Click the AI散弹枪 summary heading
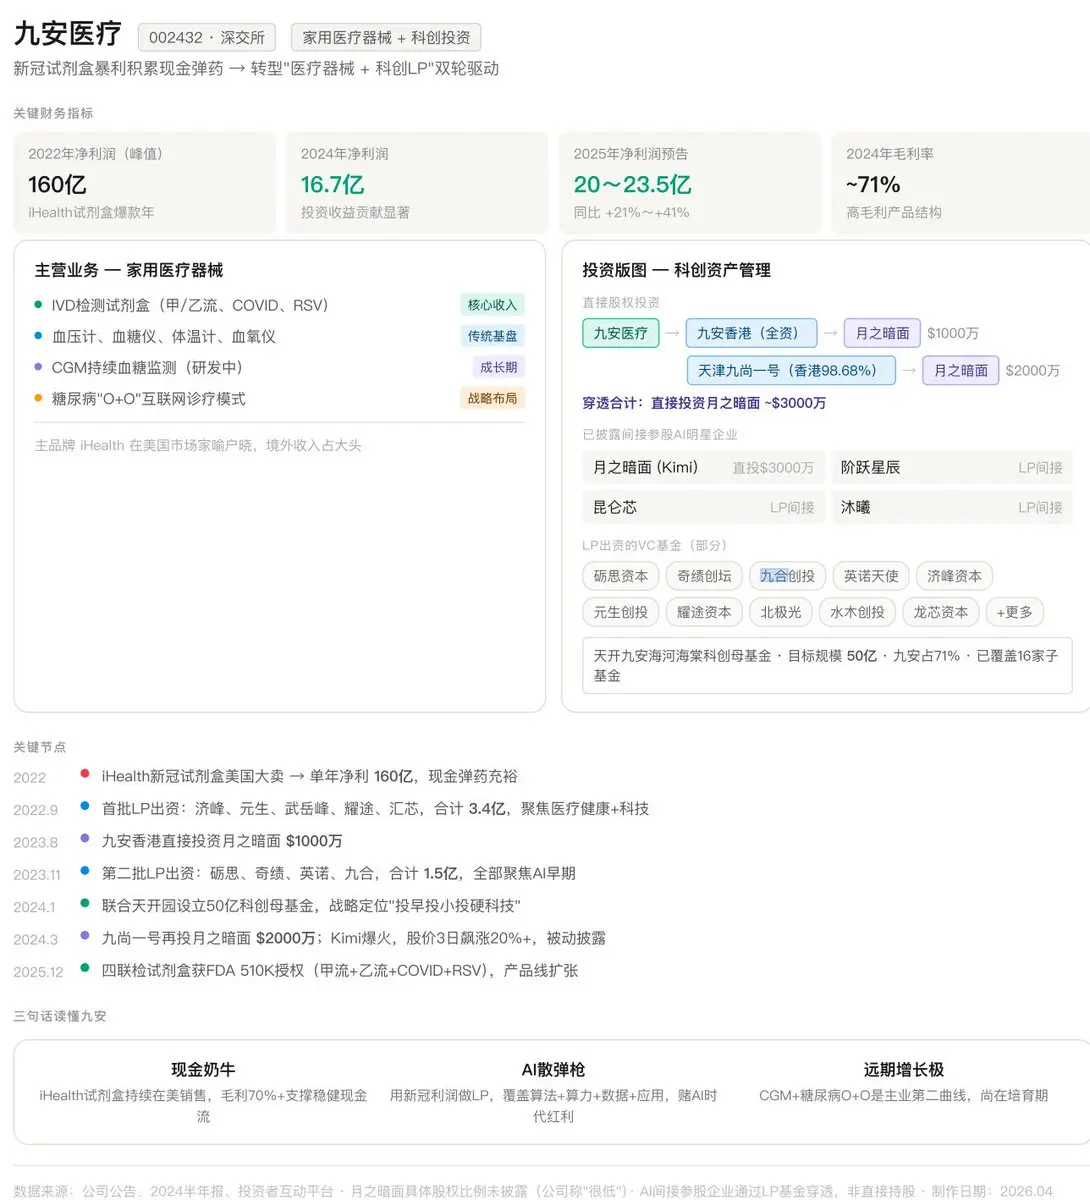 click(x=553, y=1069)
